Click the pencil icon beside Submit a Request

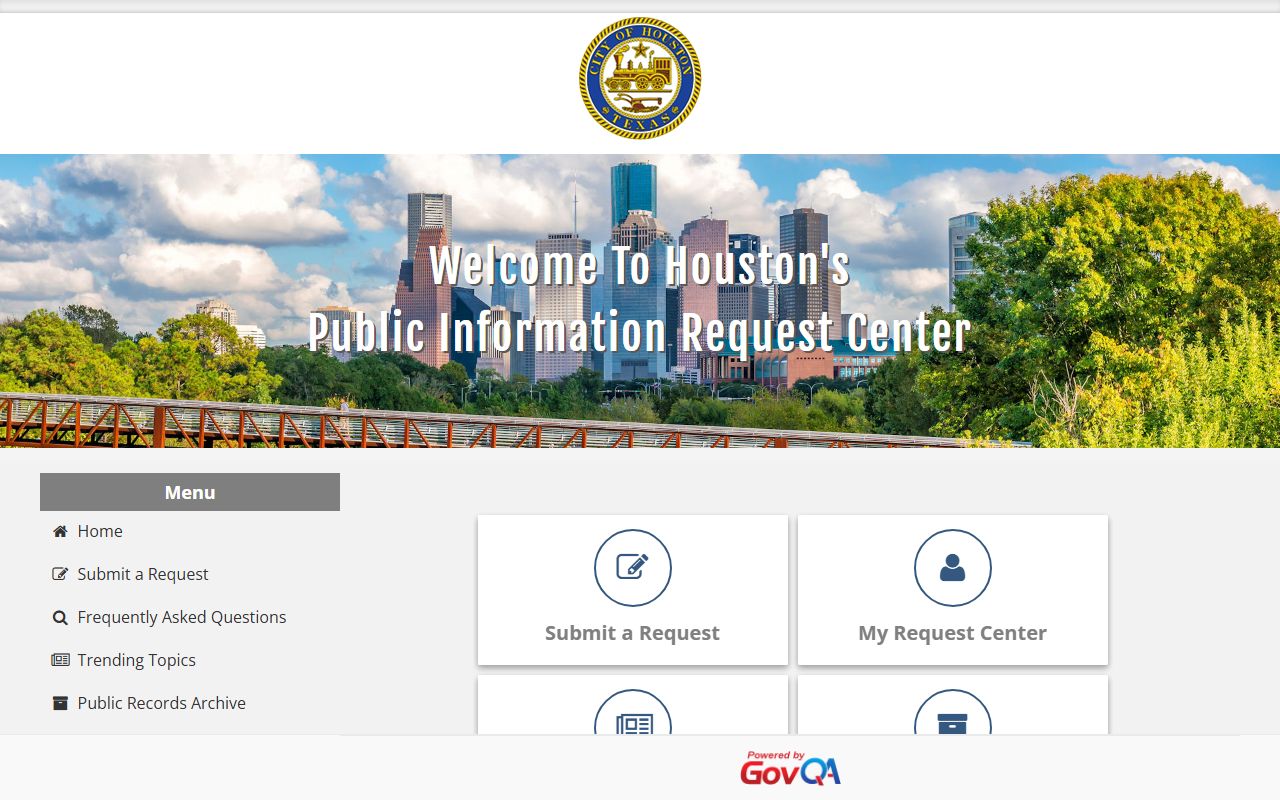pyautogui.click(x=60, y=574)
